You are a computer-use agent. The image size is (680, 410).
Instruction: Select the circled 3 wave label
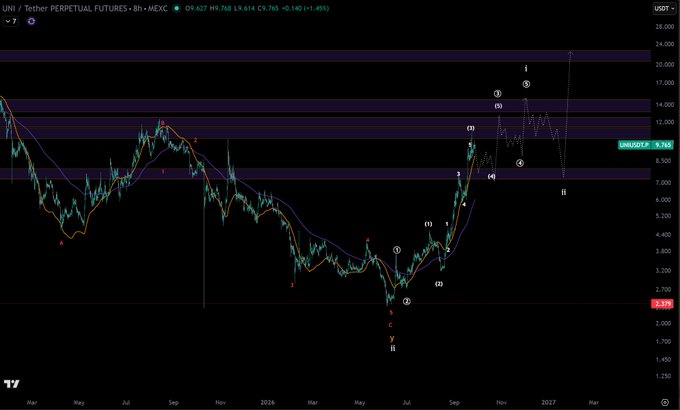tap(497, 93)
